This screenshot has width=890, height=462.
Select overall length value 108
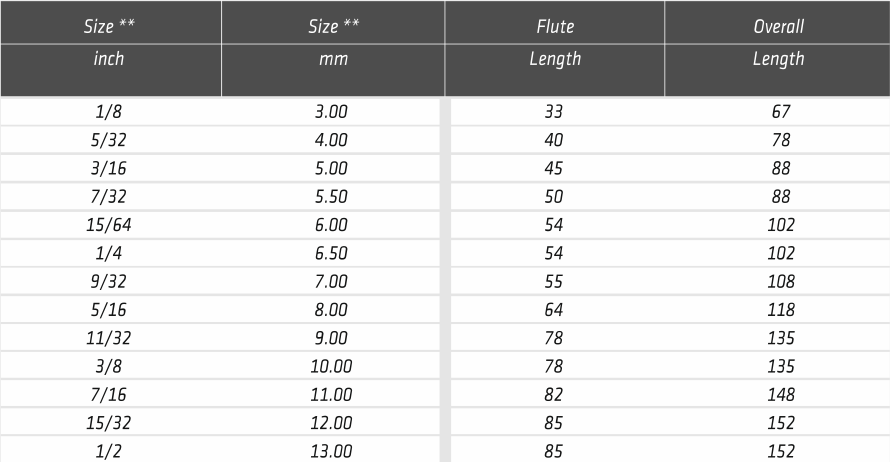(781, 281)
